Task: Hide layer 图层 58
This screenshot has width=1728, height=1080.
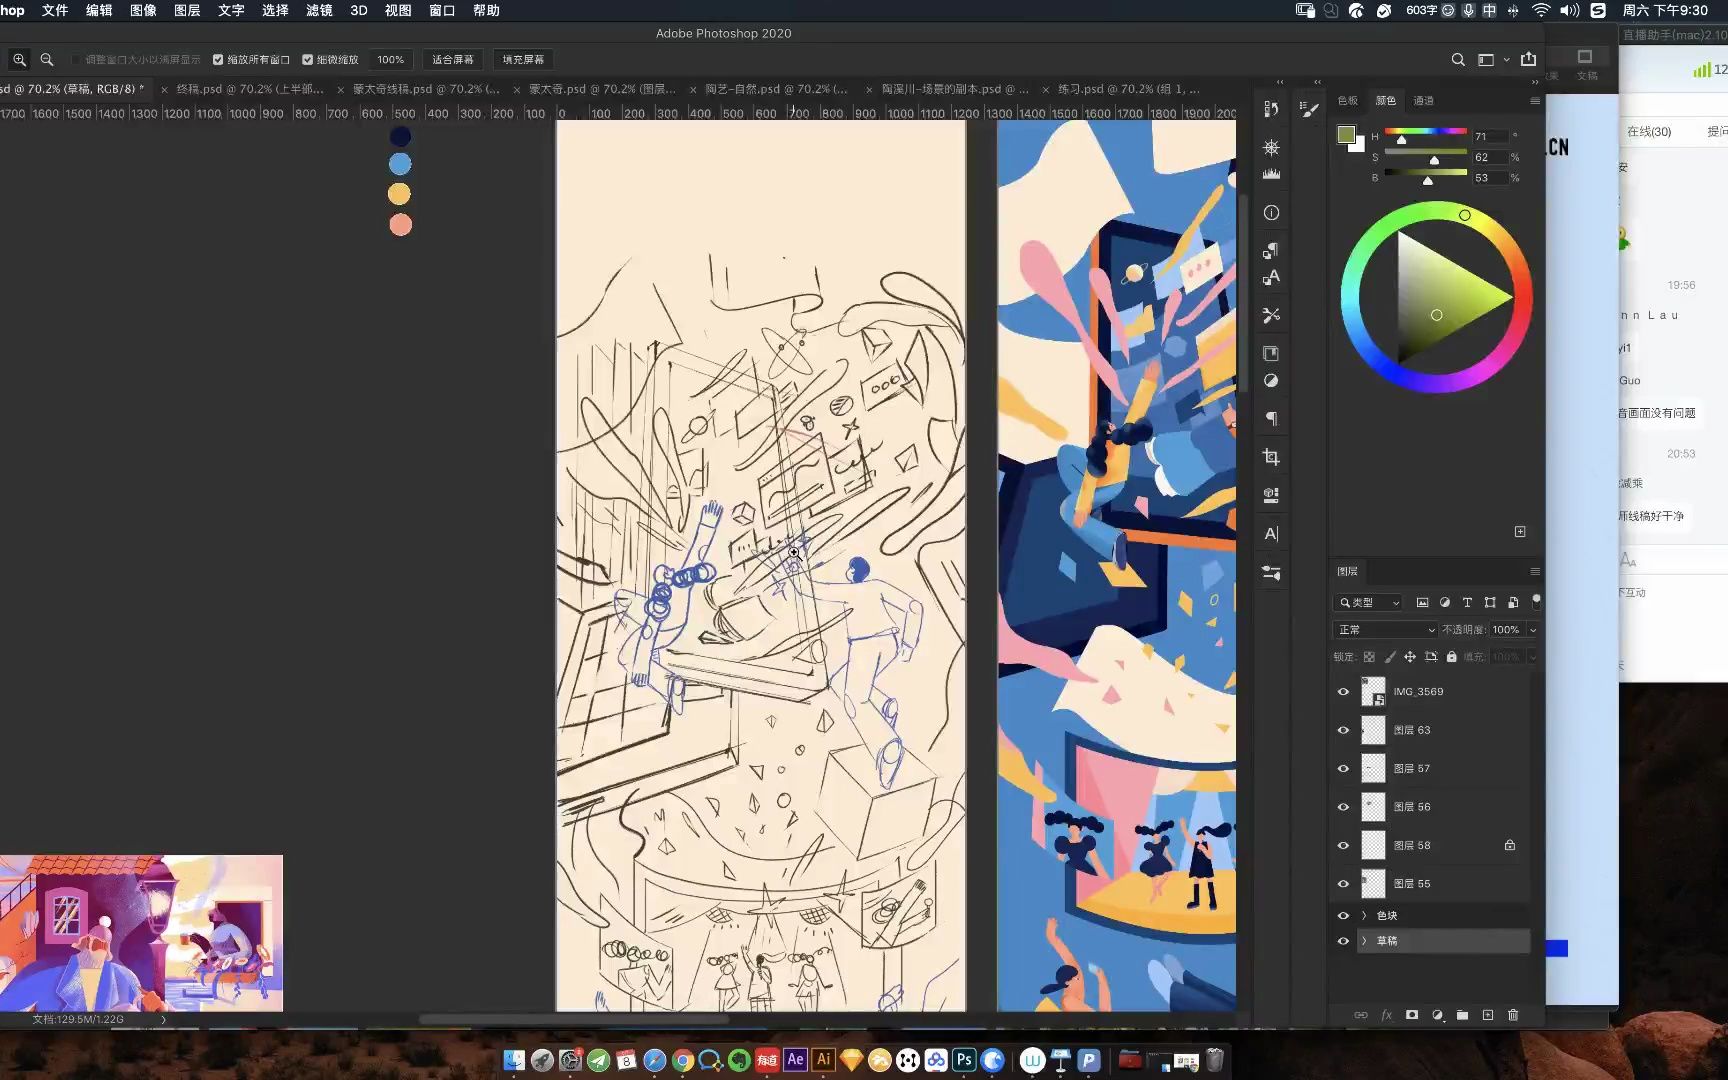Action: 1343,846
